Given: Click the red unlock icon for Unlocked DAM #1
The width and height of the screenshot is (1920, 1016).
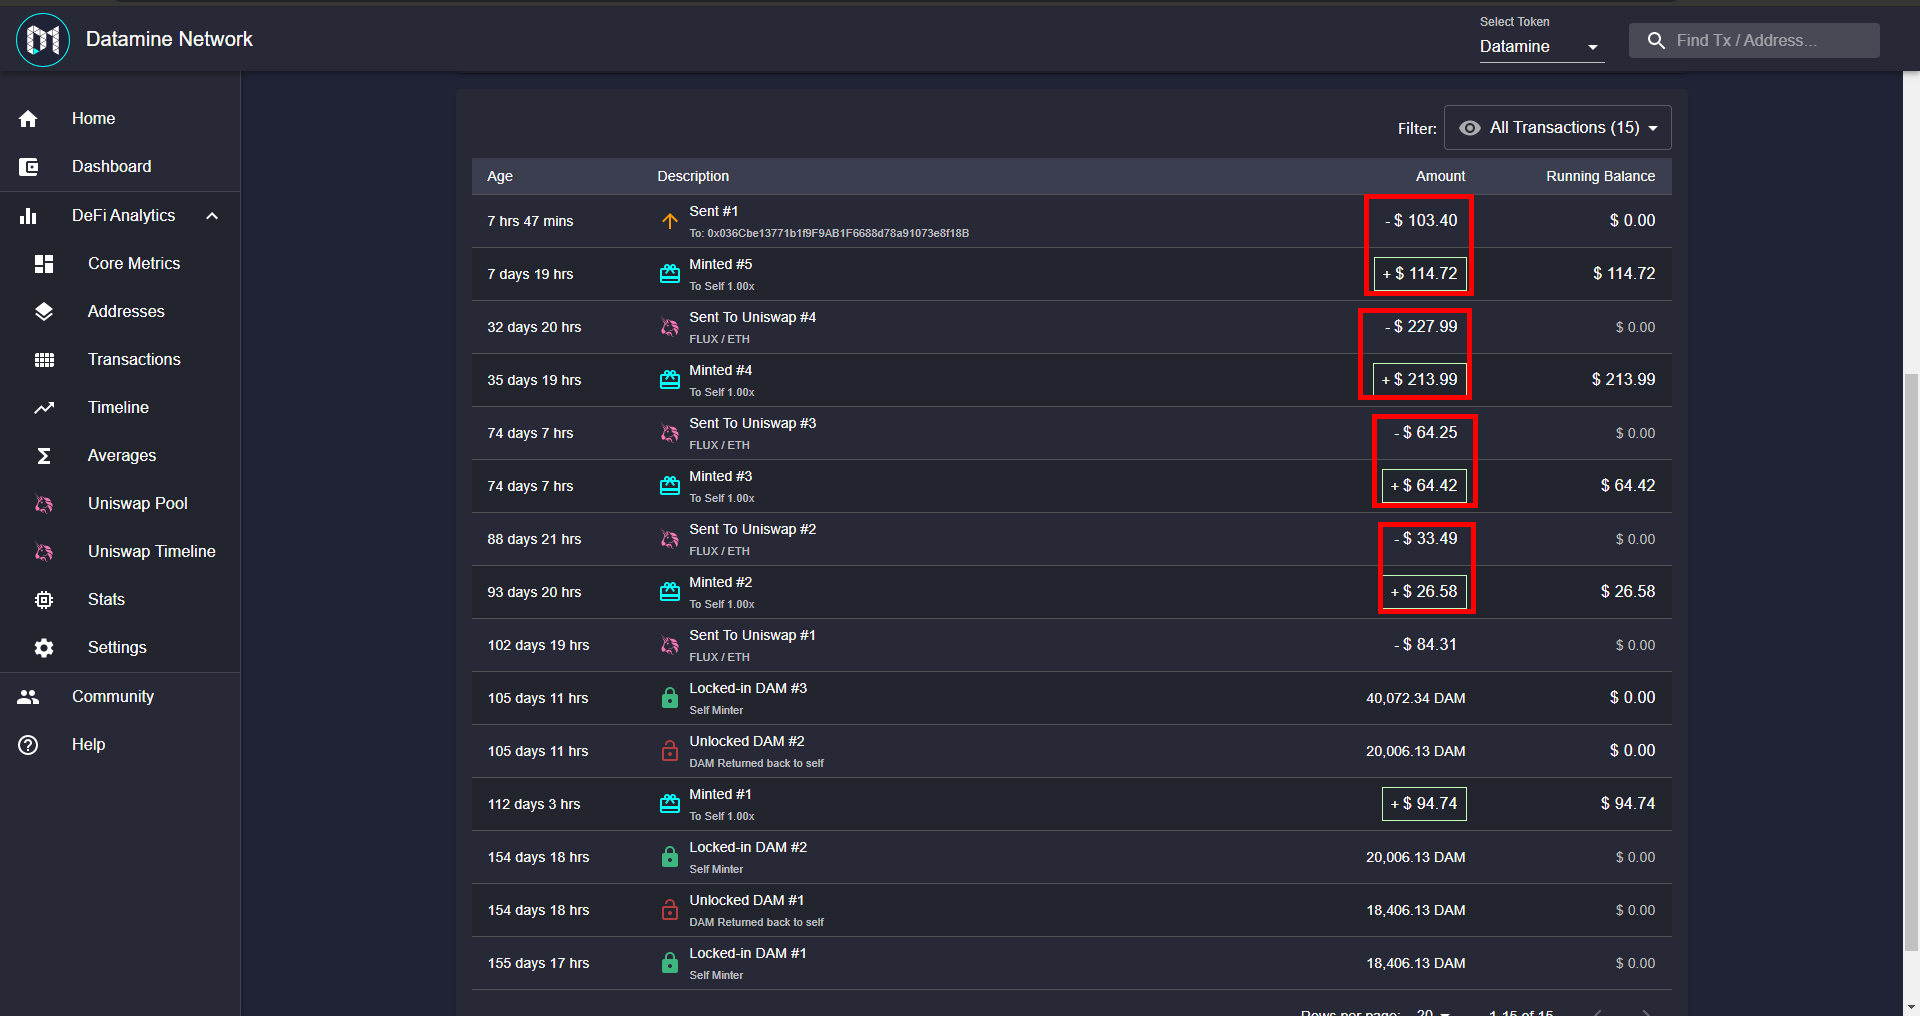Looking at the screenshot, I should pos(670,910).
